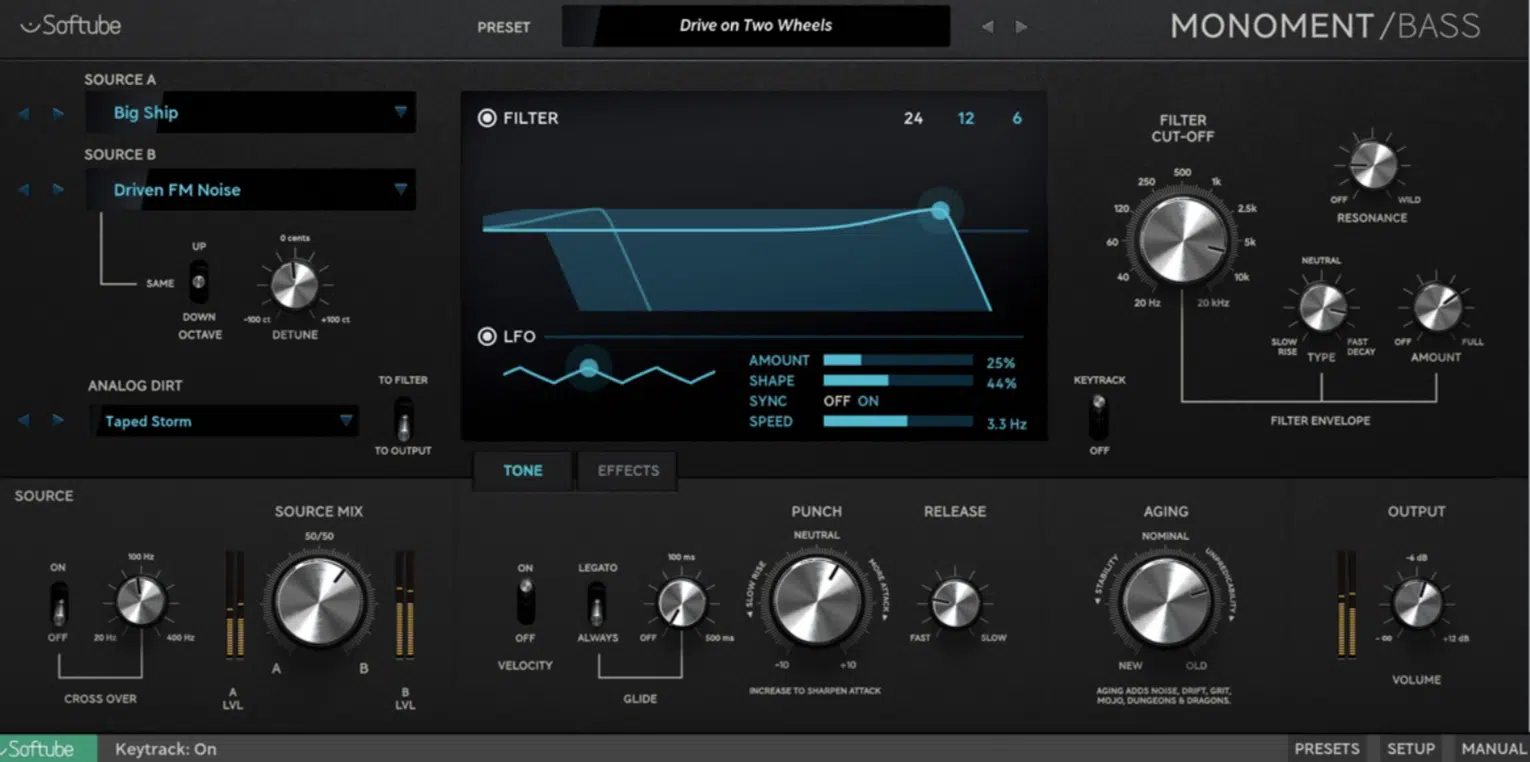This screenshot has height=762, width=1530.
Task: Go to previous Source A waveform
Action: tap(23, 114)
